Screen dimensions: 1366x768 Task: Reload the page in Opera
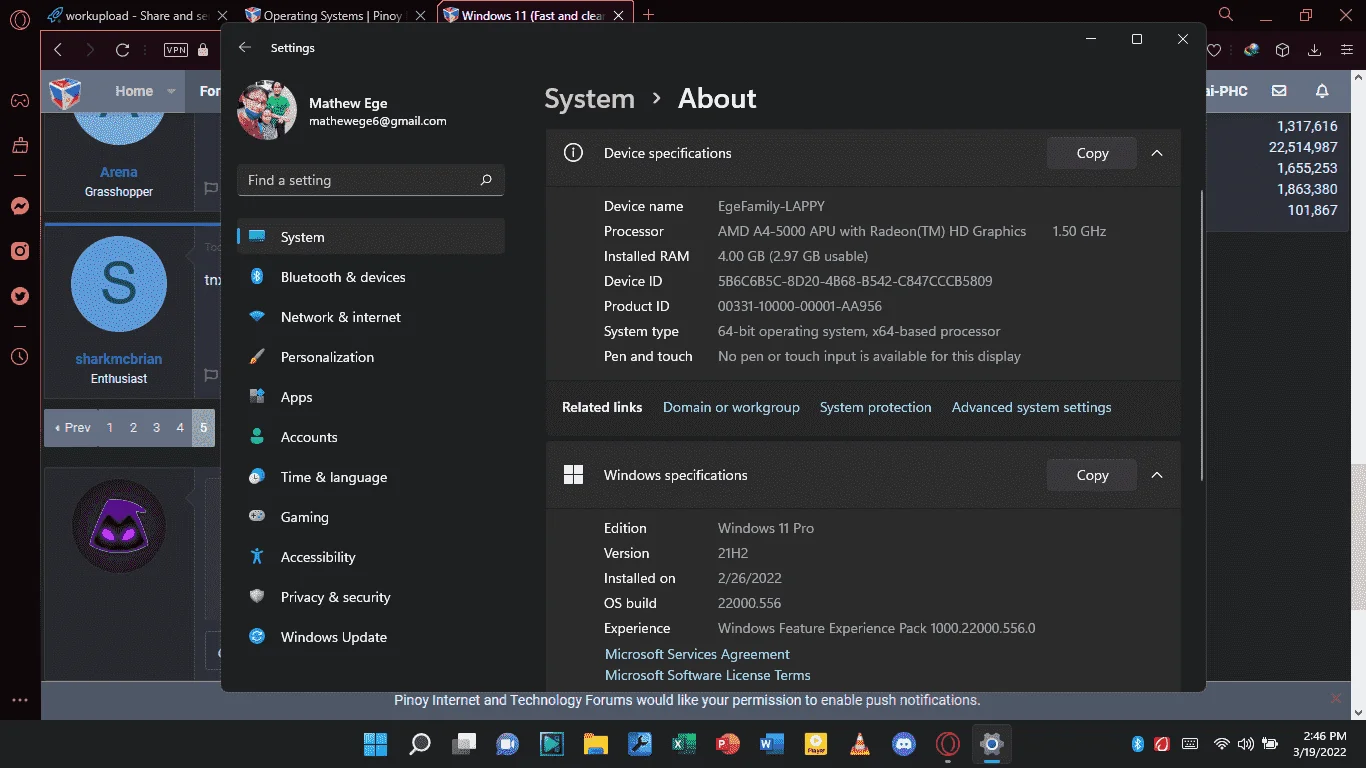pyautogui.click(x=122, y=50)
